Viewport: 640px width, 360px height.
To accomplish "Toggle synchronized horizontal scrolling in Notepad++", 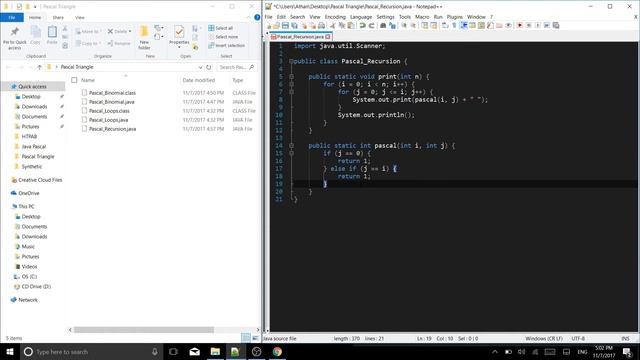I will 433,25.
